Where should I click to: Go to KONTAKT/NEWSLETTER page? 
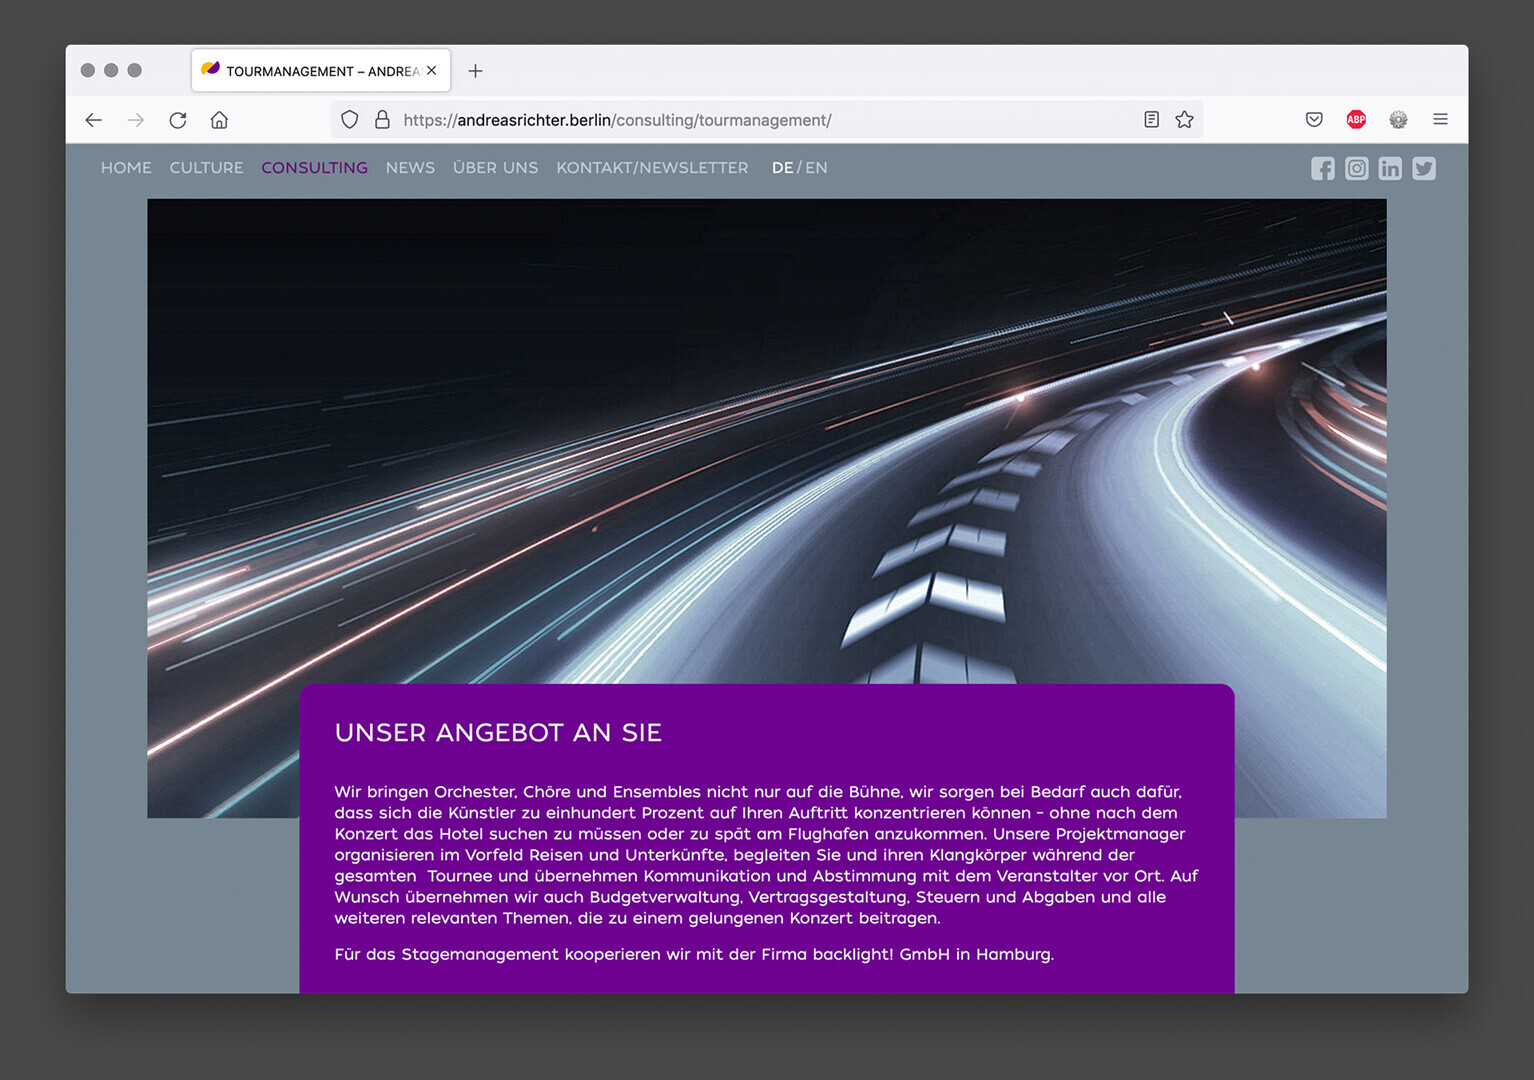[652, 168]
